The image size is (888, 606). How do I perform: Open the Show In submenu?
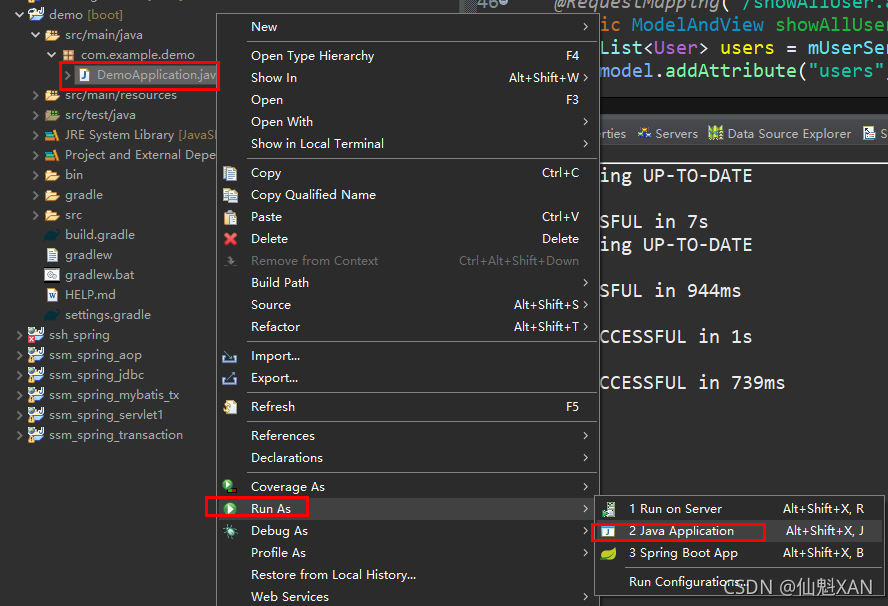point(407,78)
